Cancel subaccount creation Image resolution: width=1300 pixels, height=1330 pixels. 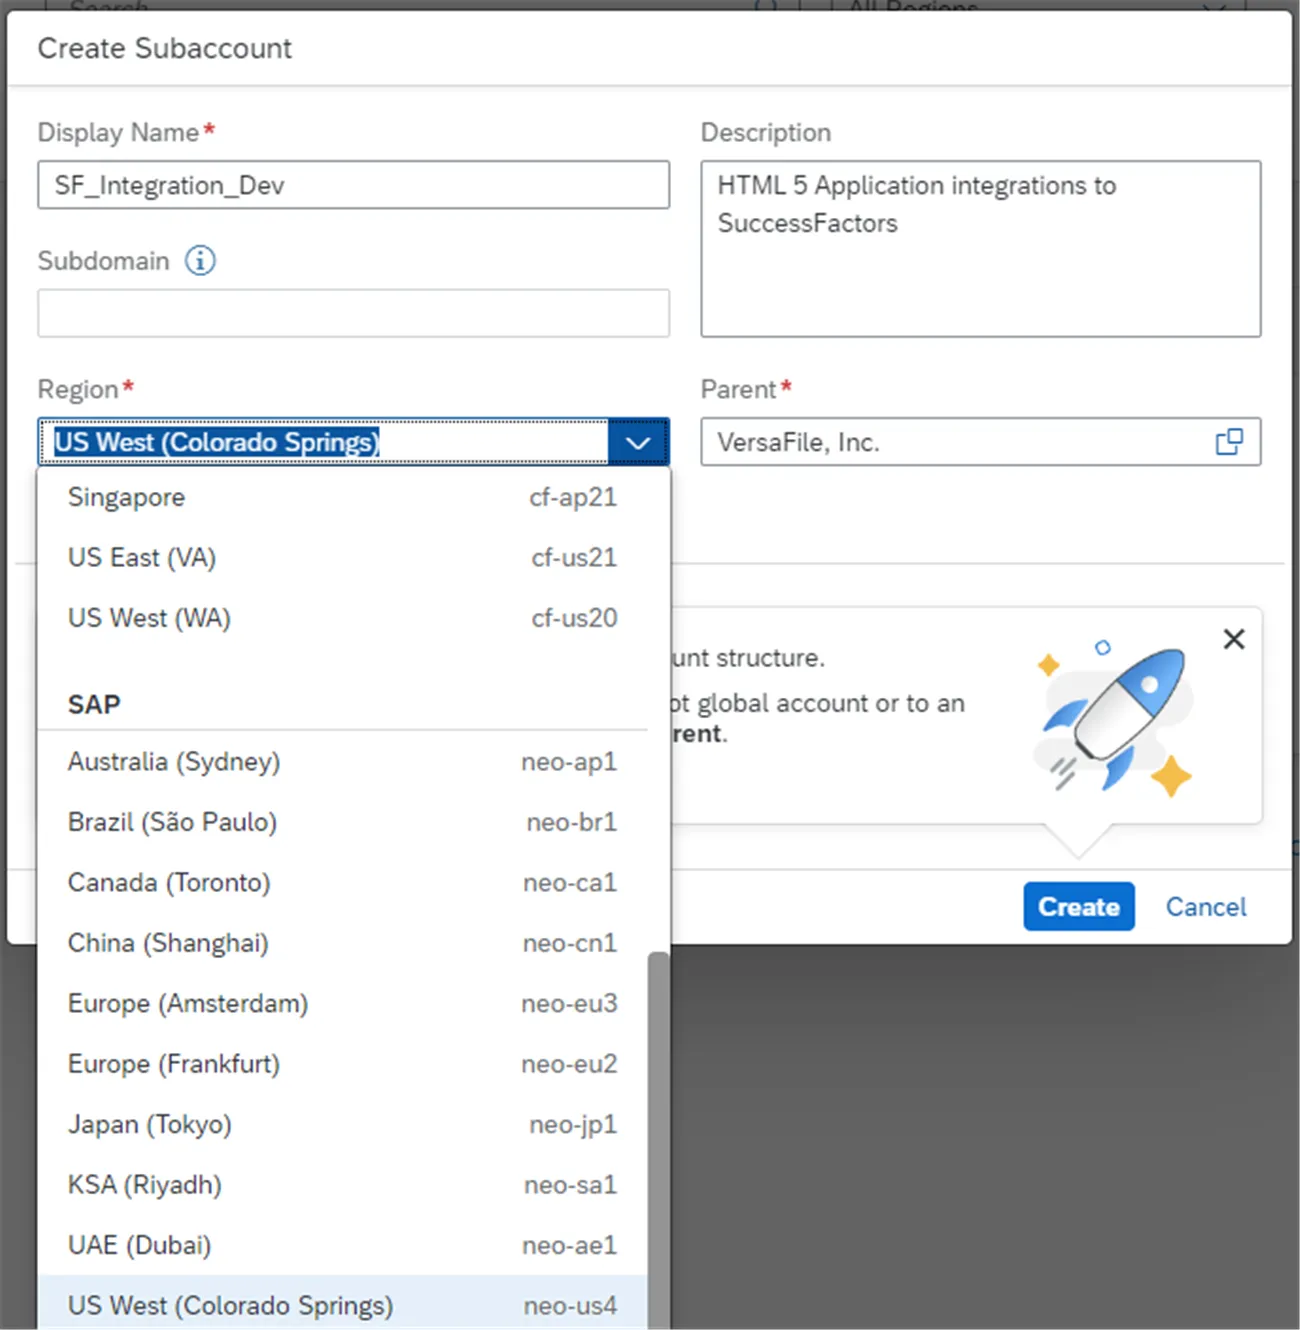(1206, 906)
